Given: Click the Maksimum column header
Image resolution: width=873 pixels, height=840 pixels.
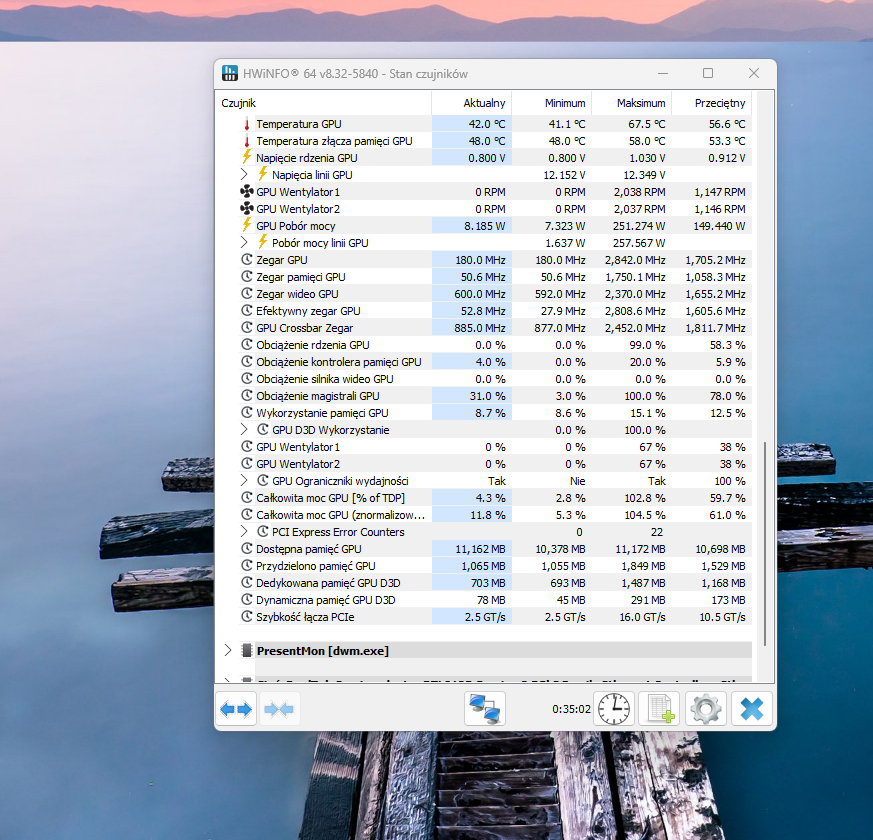Looking at the screenshot, I should [x=640, y=103].
